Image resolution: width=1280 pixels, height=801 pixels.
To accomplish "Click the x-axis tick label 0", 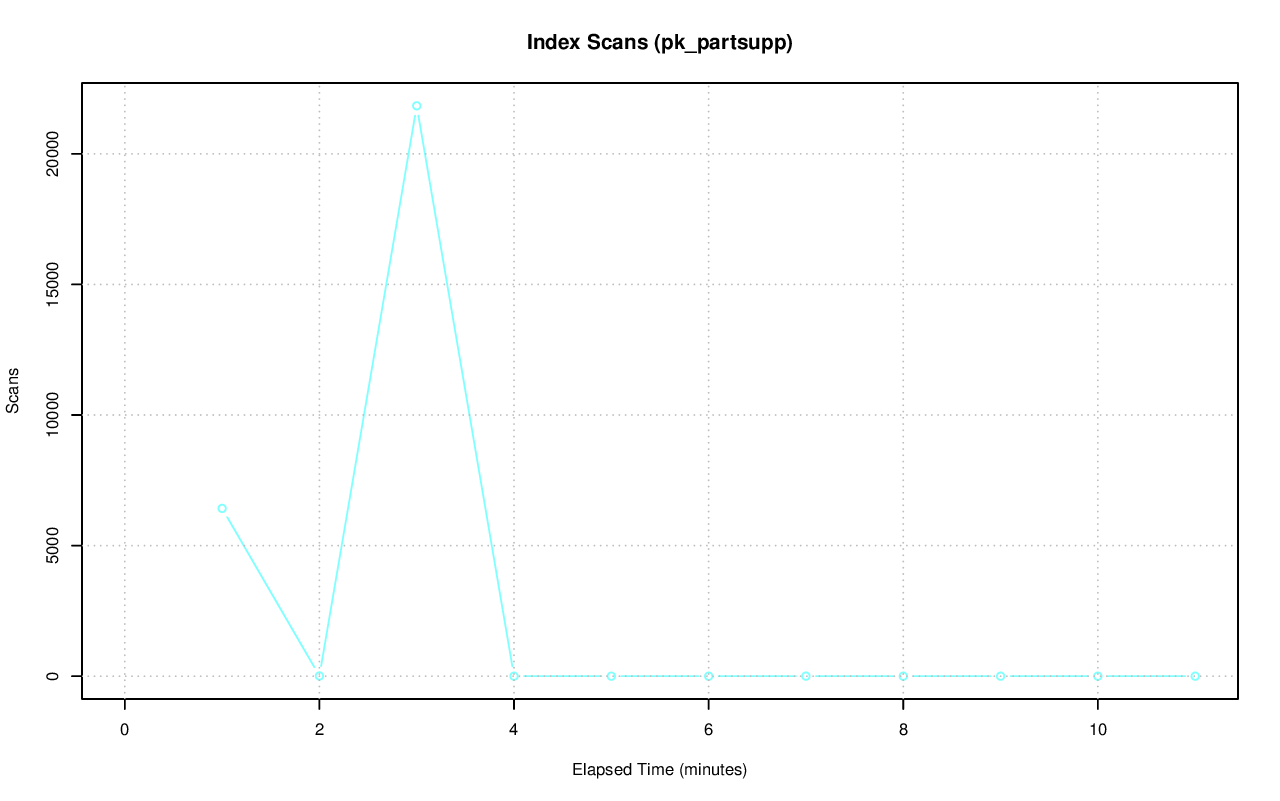I will (124, 730).
